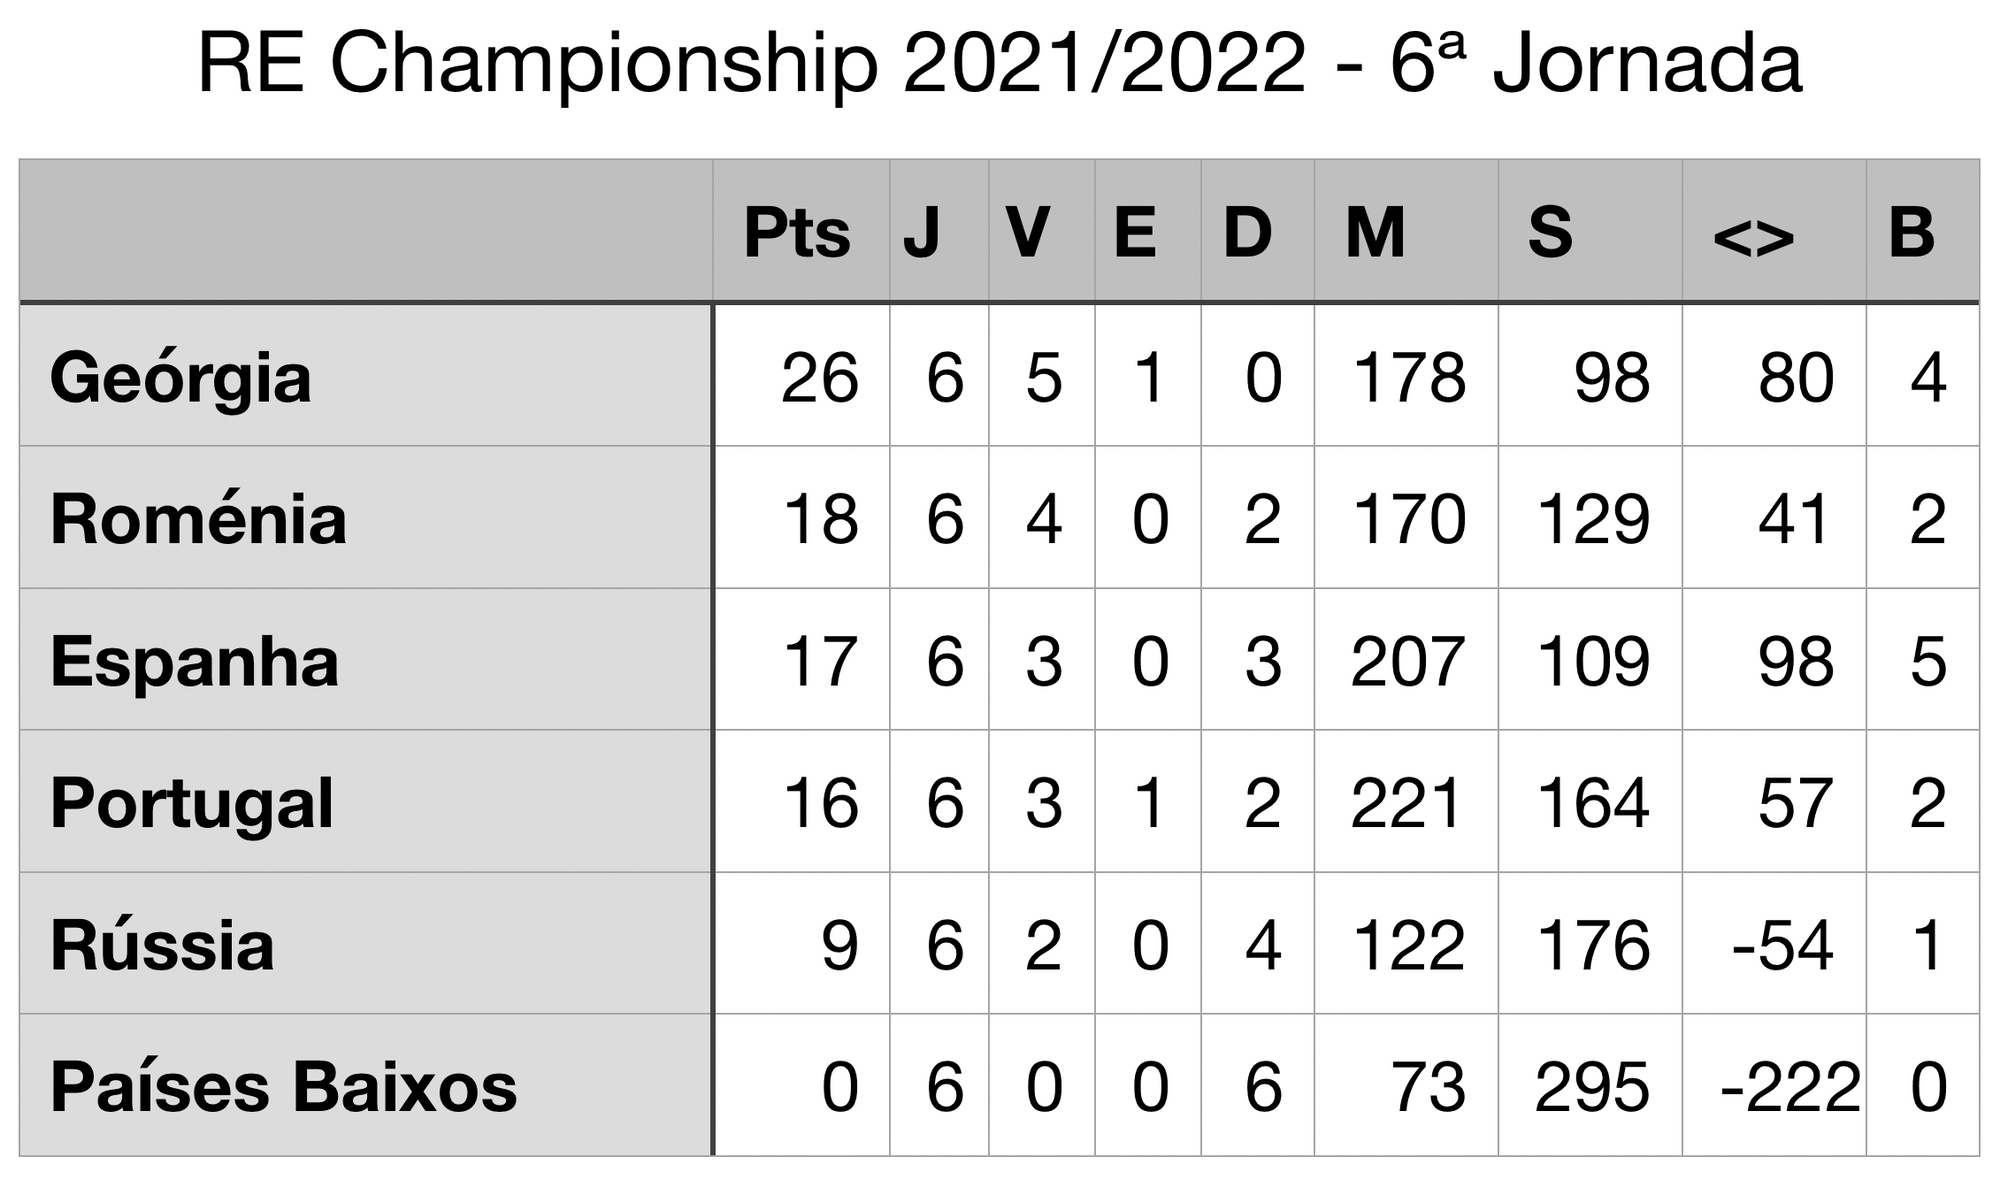The width and height of the screenshot is (2000, 1180).
Task: Click the B bonus column header
Action: pyautogui.click(x=1911, y=233)
